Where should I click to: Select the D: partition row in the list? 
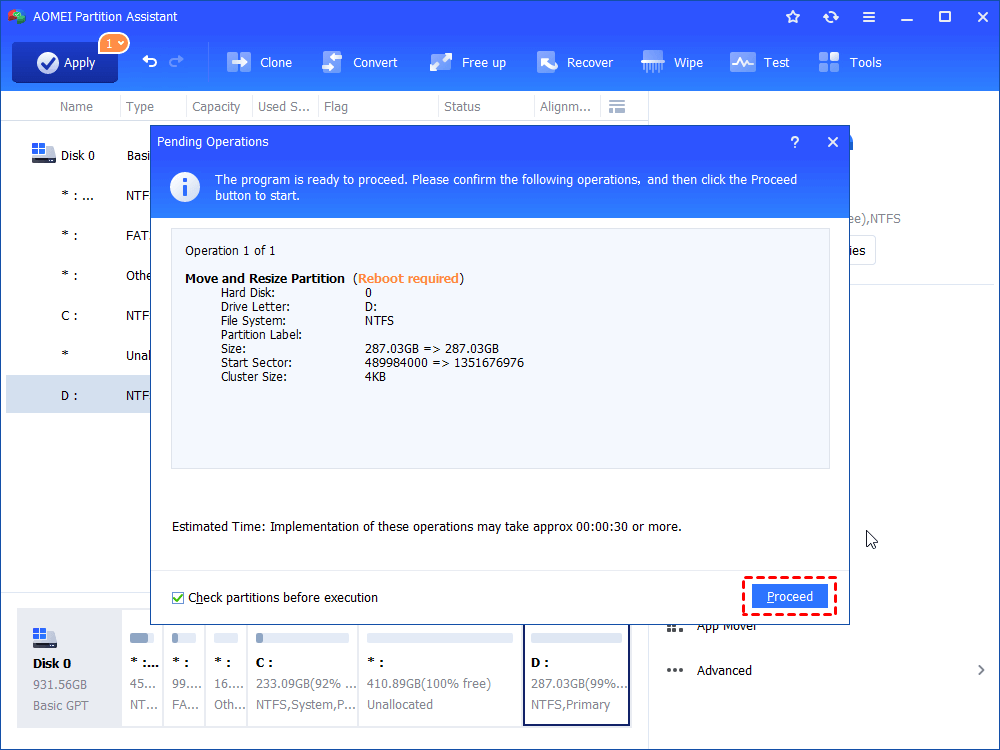(79, 395)
